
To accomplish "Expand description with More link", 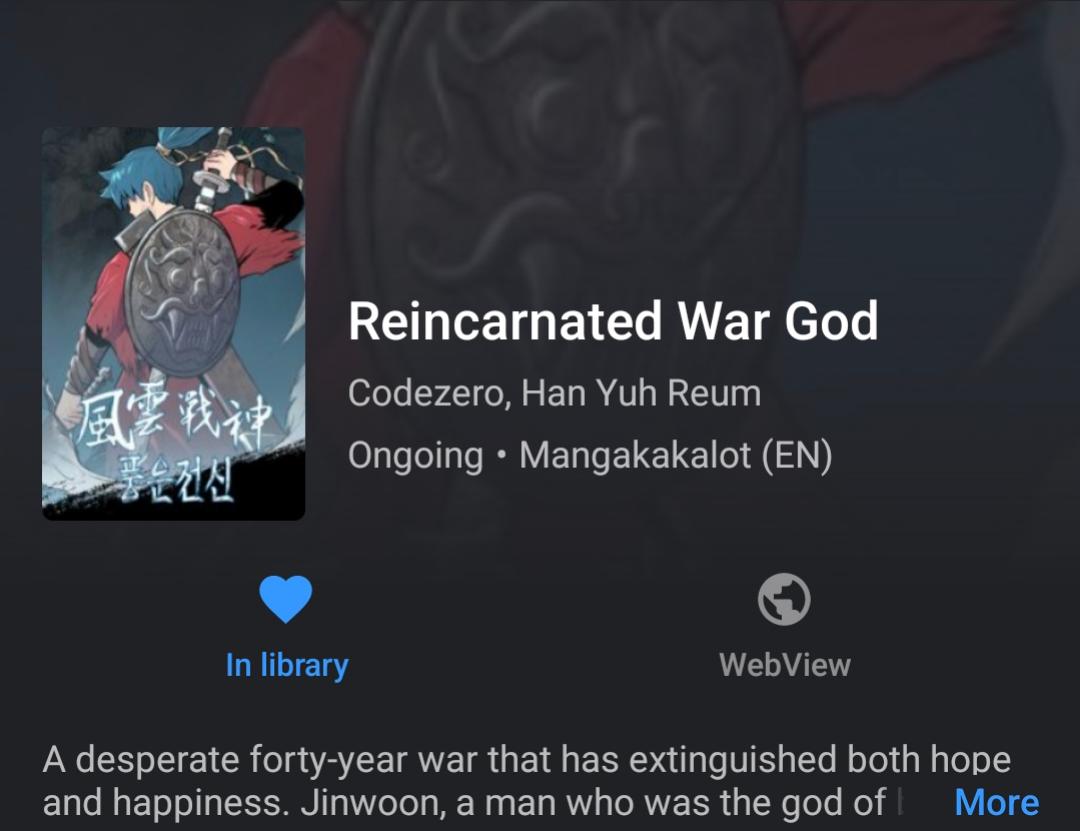I will point(997,803).
